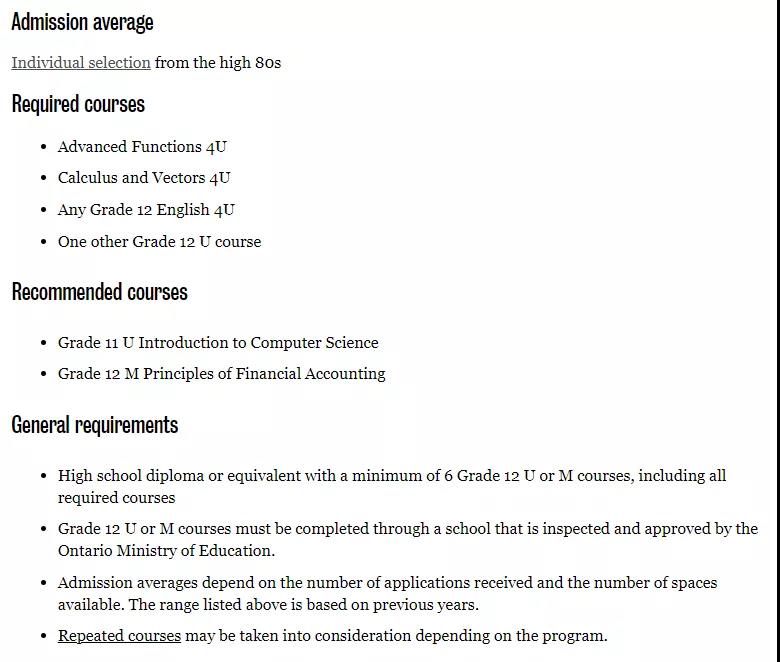The width and height of the screenshot is (780, 662).
Task: Click the bullet before Advanced Functions 4U
Action: pos(44,147)
